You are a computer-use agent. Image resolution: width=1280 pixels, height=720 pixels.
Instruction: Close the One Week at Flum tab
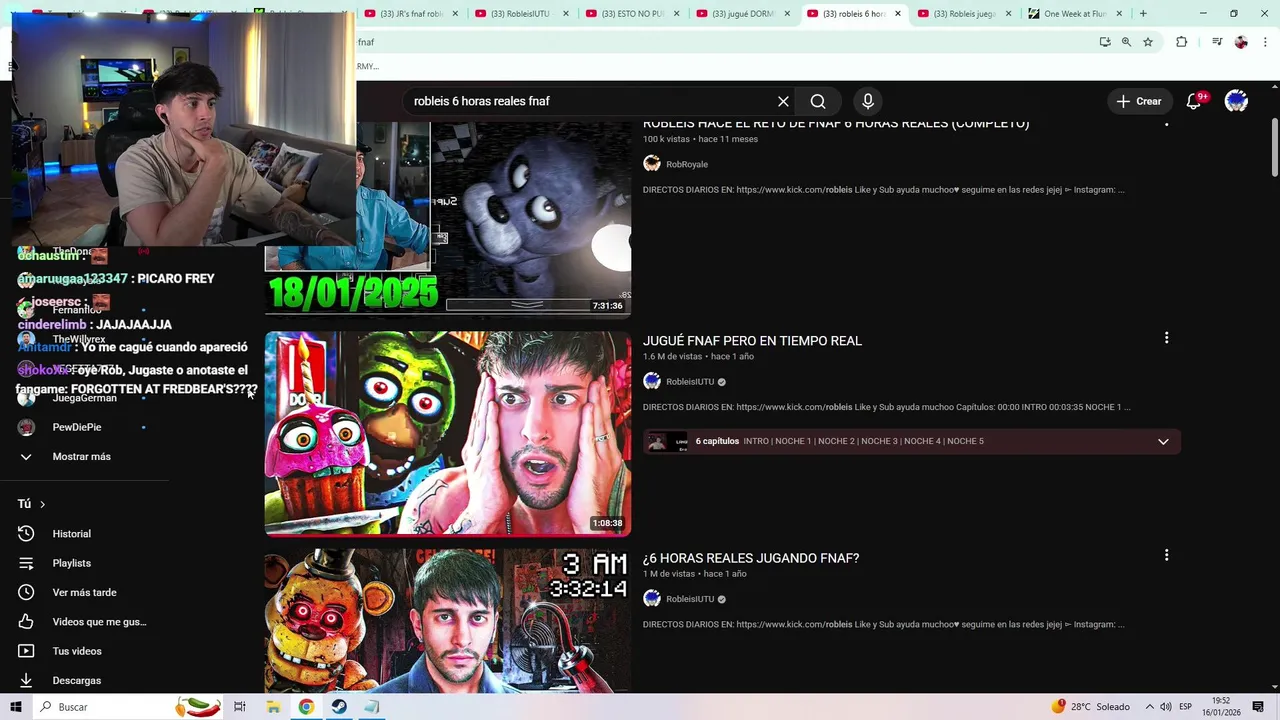click(x=1119, y=14)
